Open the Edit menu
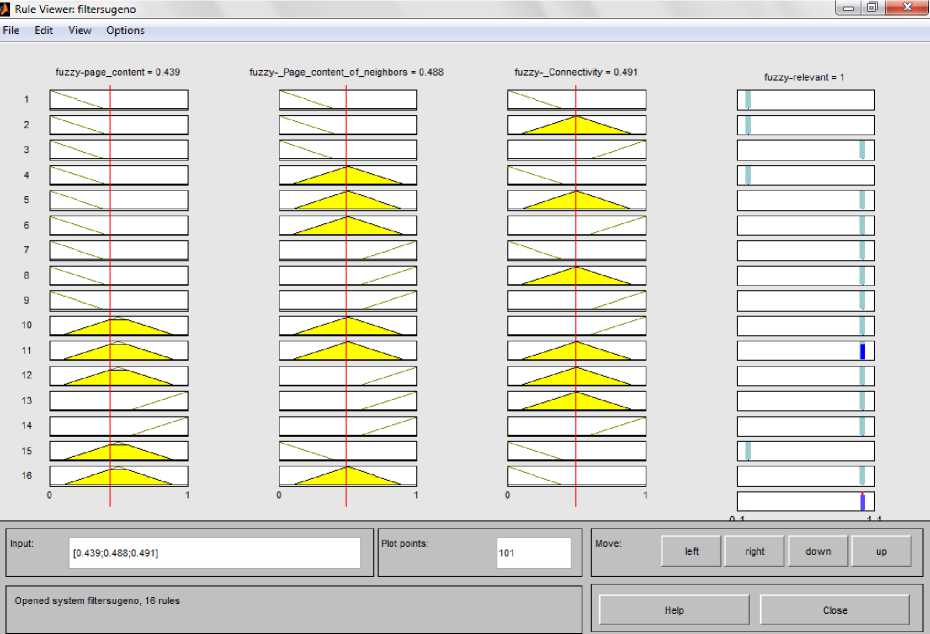Screen dimensions: 930x634 (x=43, y=30)
